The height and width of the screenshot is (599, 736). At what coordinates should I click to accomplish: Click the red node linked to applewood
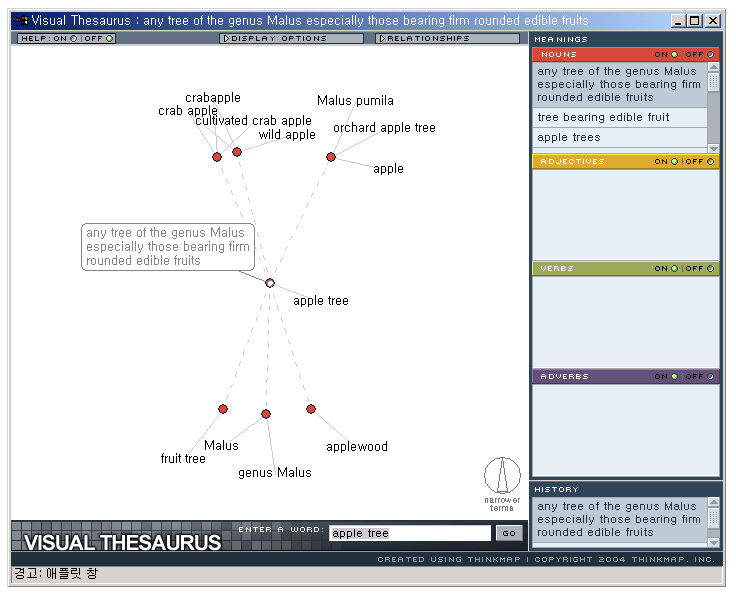311,409
